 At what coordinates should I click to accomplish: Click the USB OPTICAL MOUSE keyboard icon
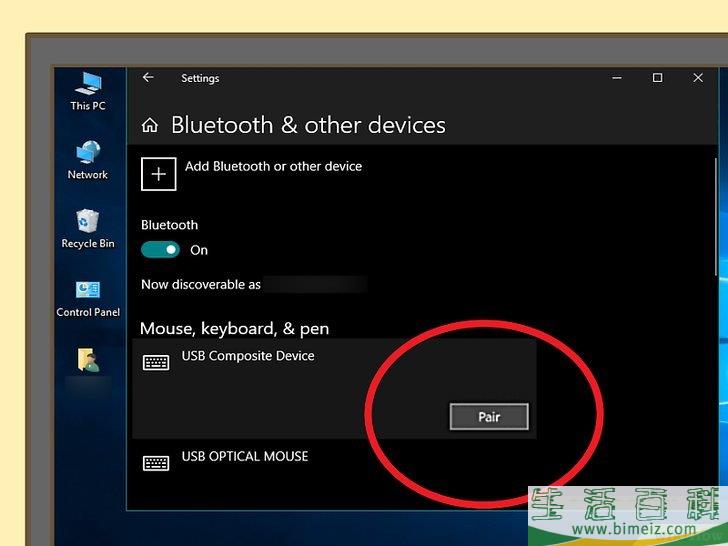(x=156, y=463)
